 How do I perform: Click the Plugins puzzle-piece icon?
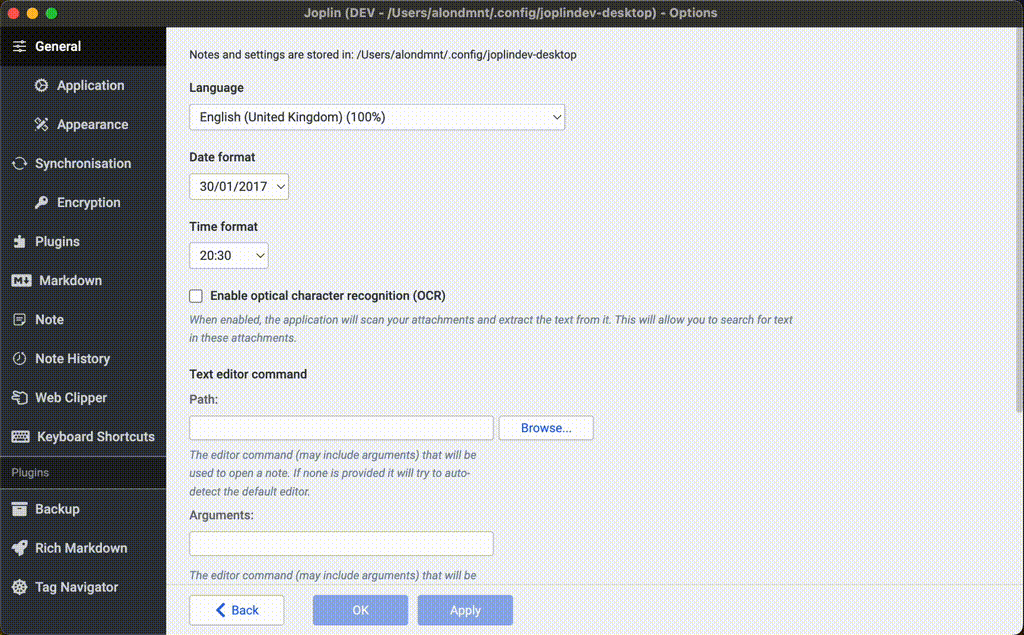pyautogui.click(x=20, y=242)
